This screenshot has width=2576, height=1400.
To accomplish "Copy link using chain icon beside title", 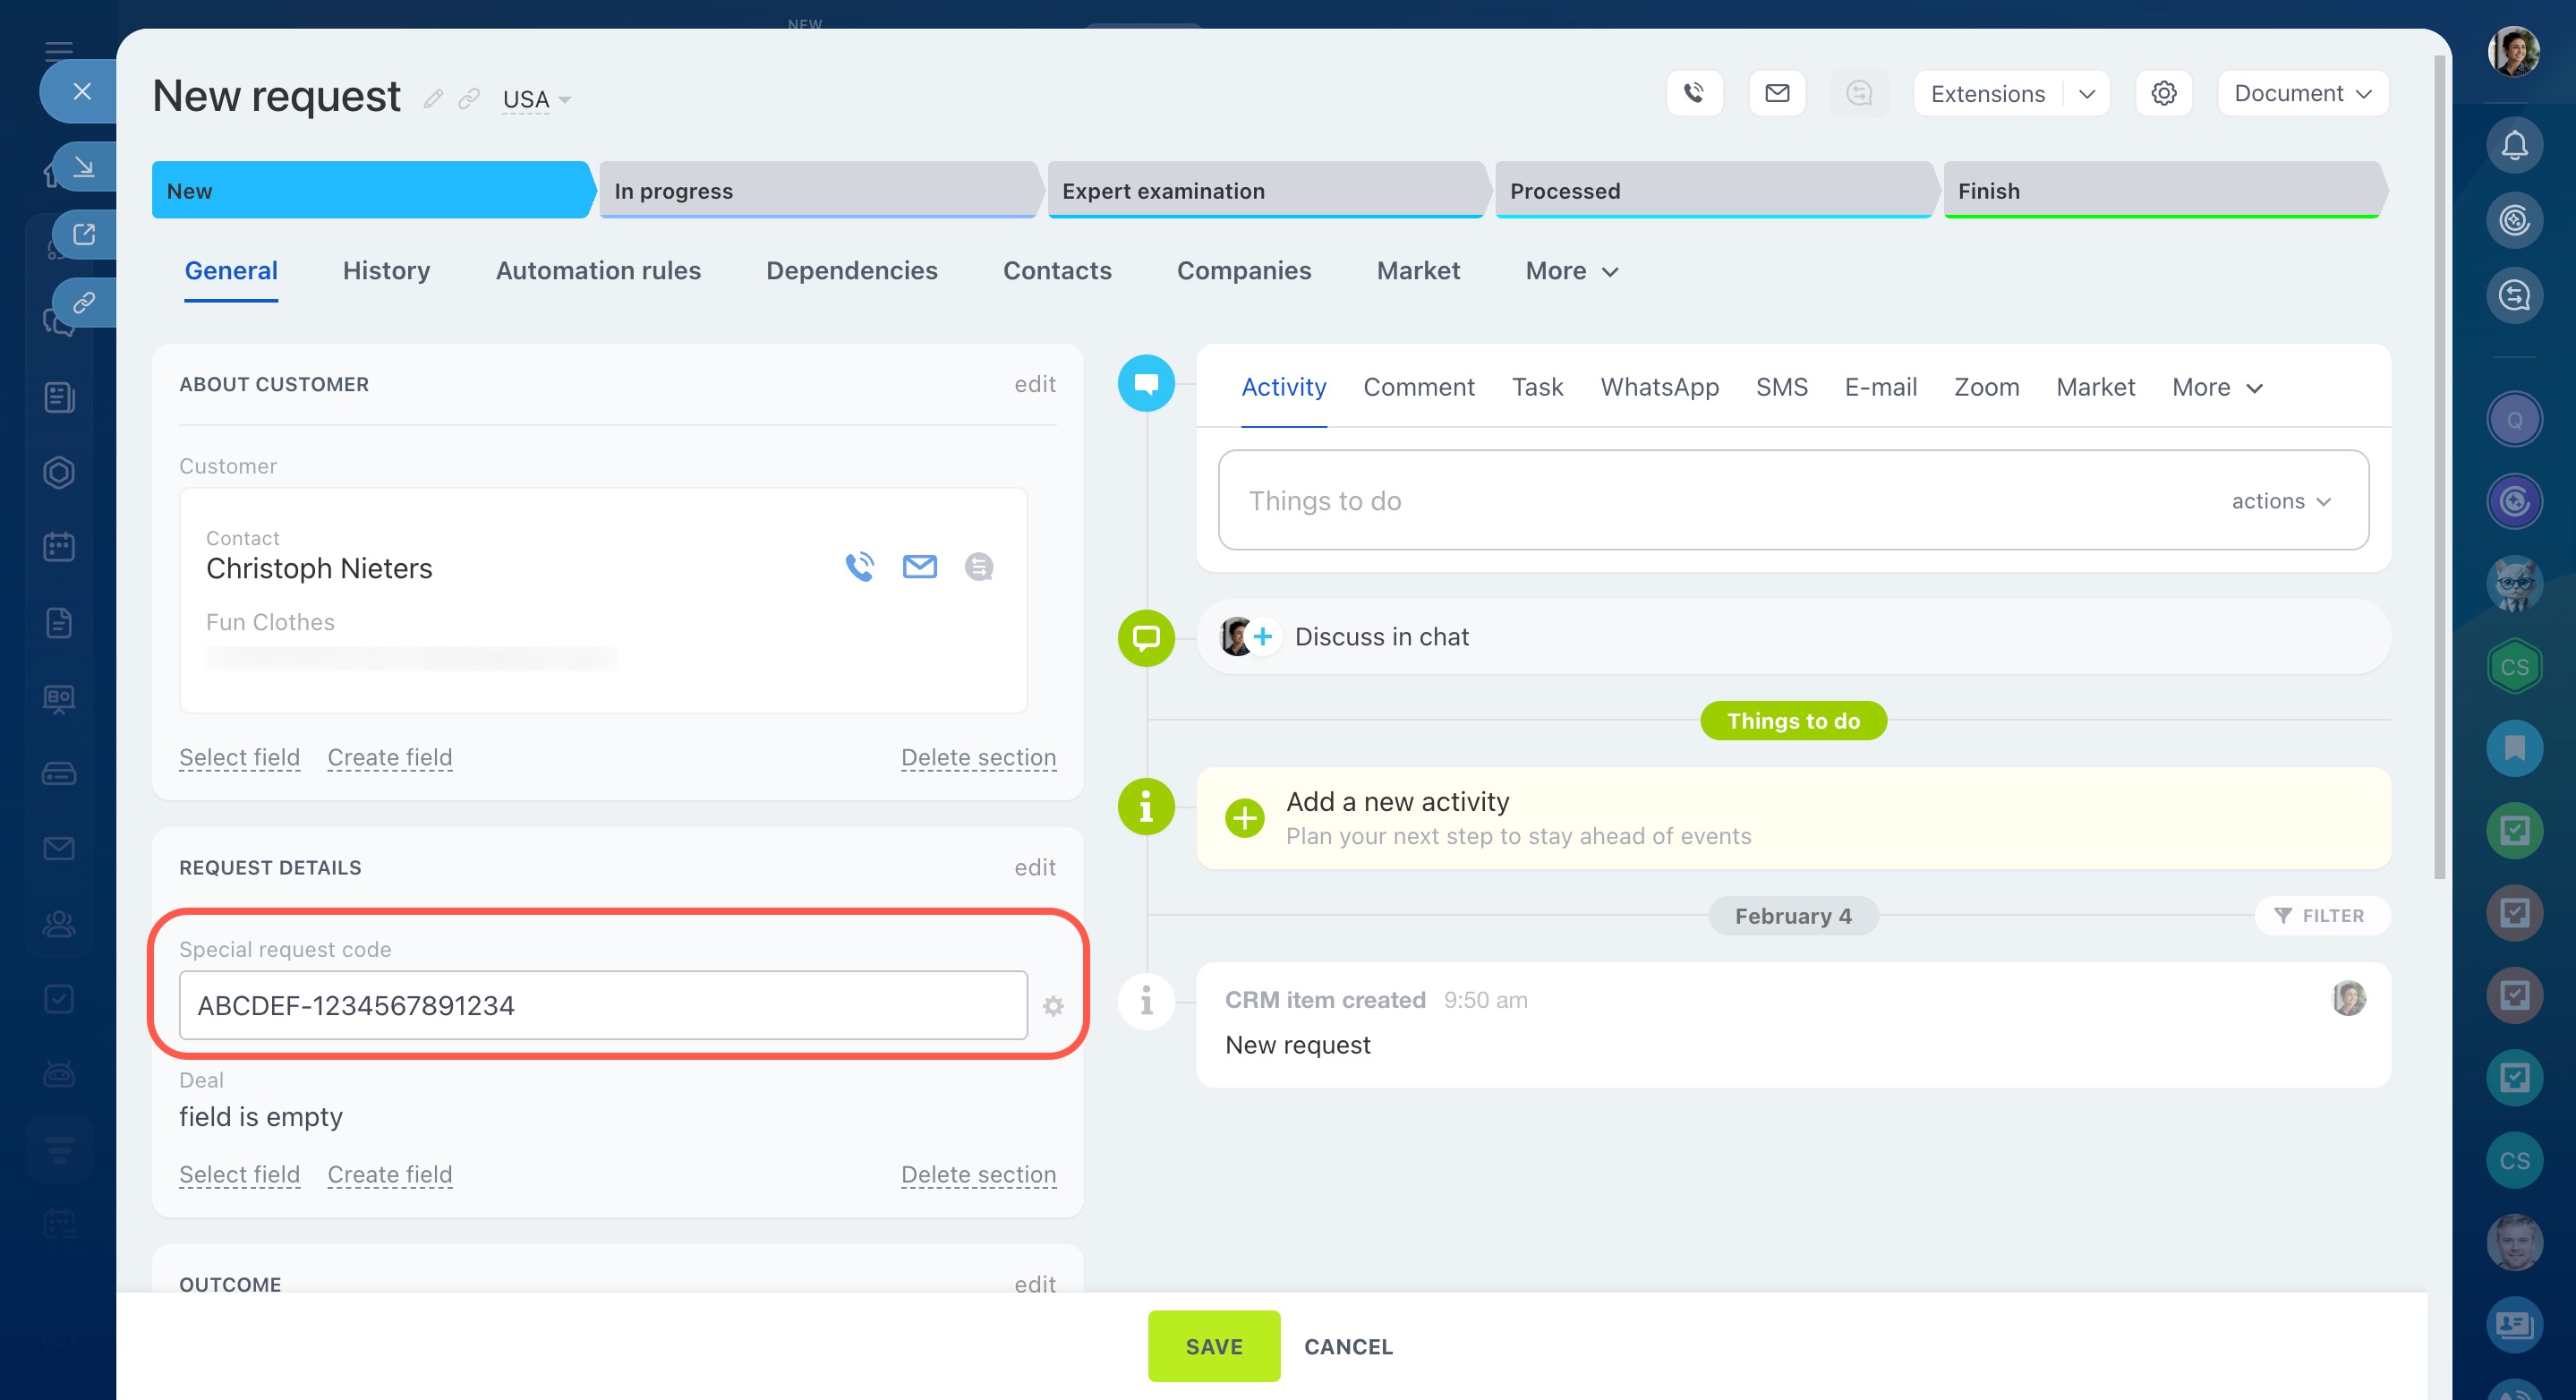I will click(x=469, y=99).
